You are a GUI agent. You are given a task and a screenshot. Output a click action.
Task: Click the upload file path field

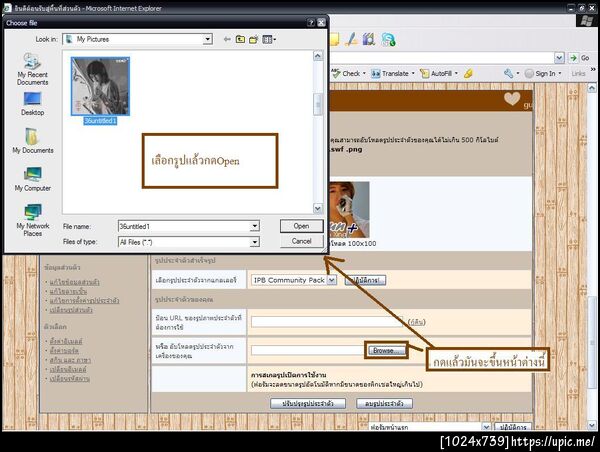[308, 350]
